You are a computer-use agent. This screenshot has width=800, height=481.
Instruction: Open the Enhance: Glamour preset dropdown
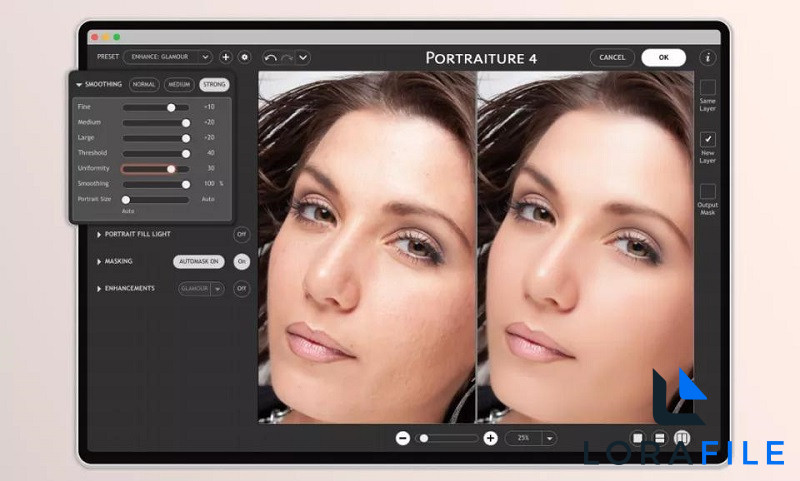(x=167, y=57)
